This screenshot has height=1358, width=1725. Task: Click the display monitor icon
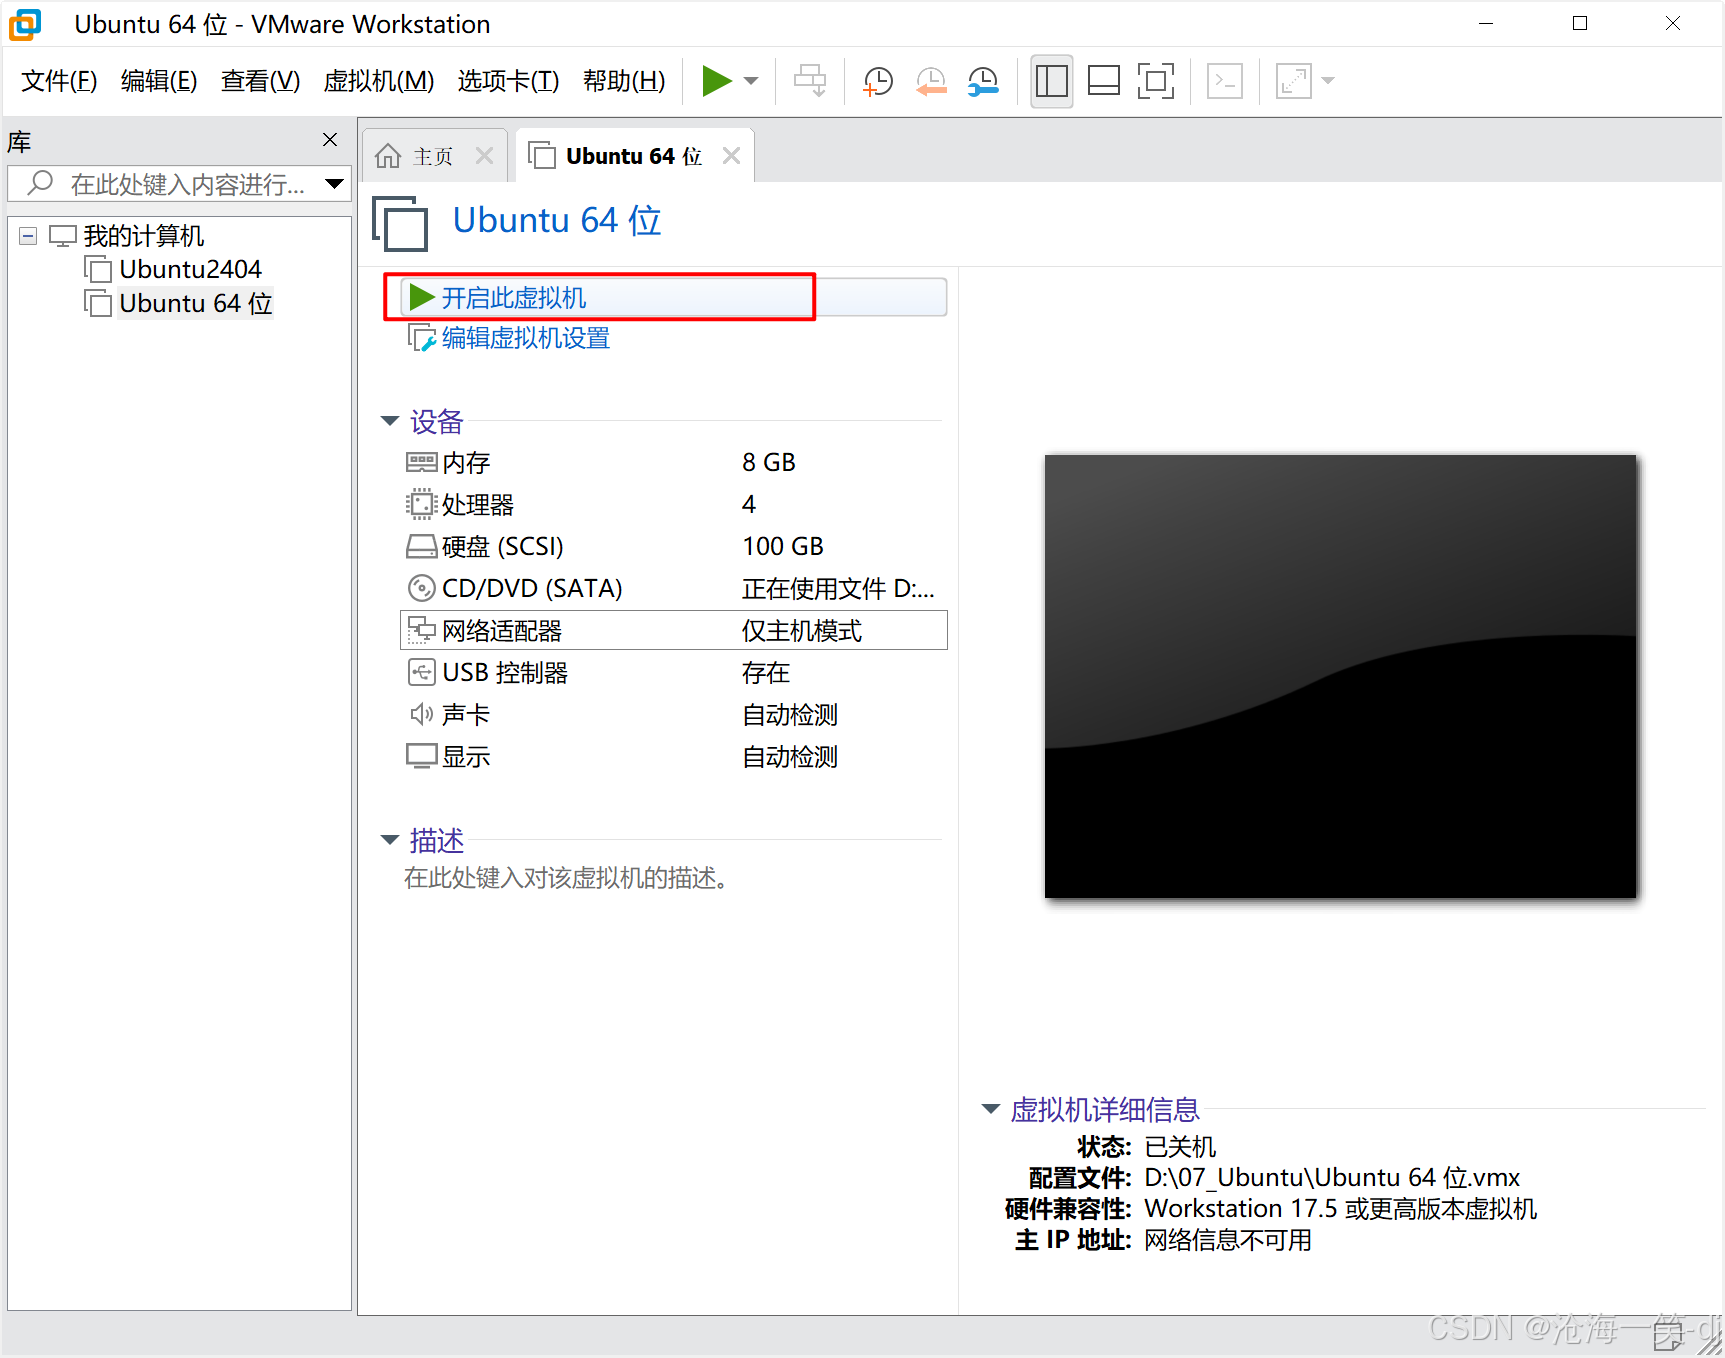422,757
